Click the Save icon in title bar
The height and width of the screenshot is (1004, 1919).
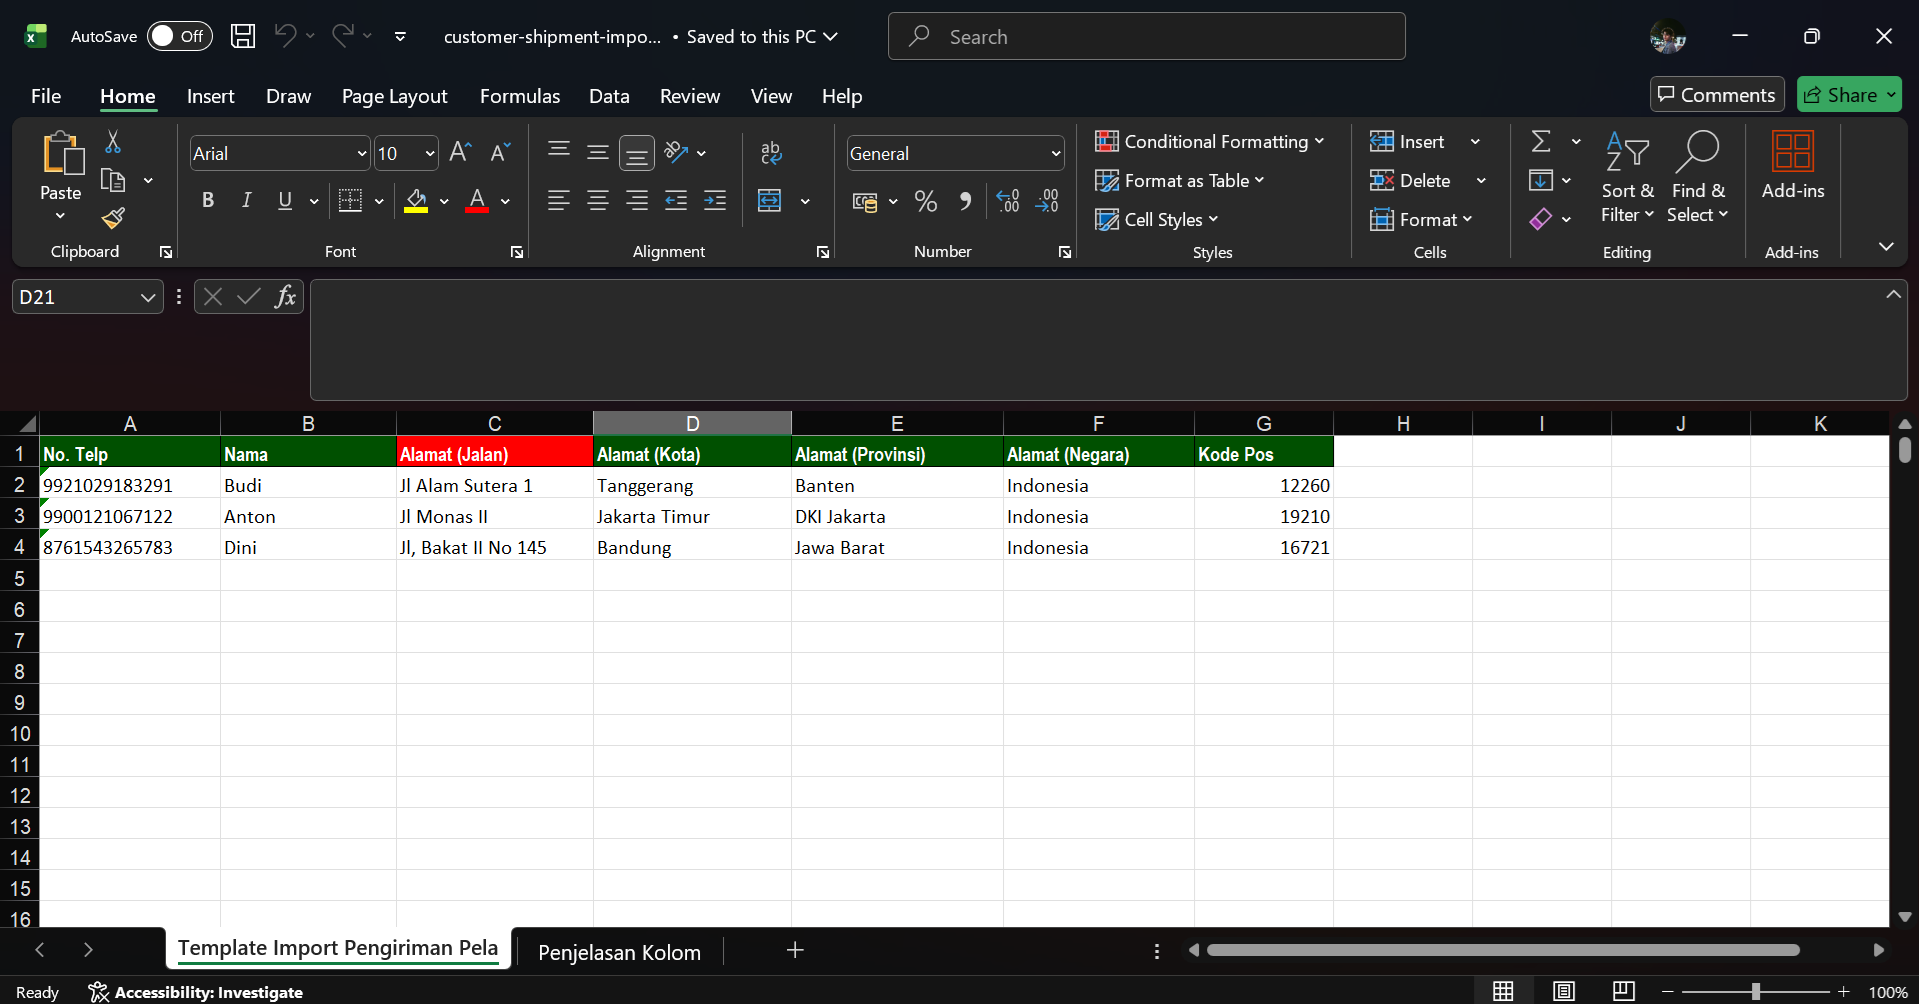point(243,37)
